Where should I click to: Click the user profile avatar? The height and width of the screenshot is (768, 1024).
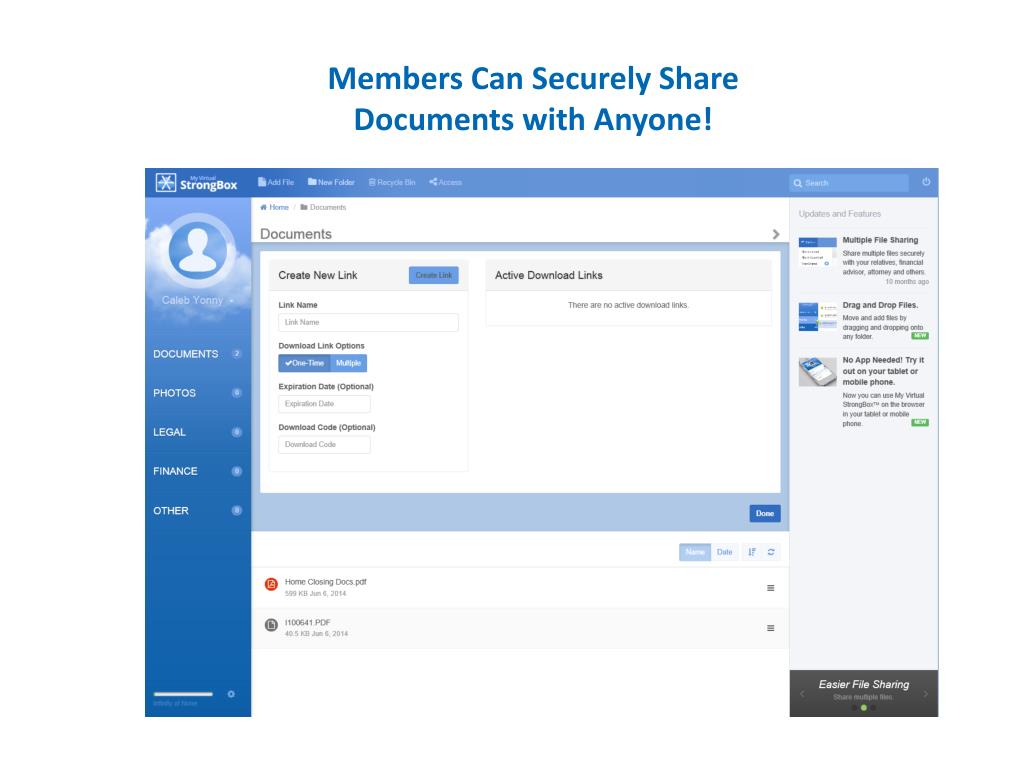click(x=198, y=249)
